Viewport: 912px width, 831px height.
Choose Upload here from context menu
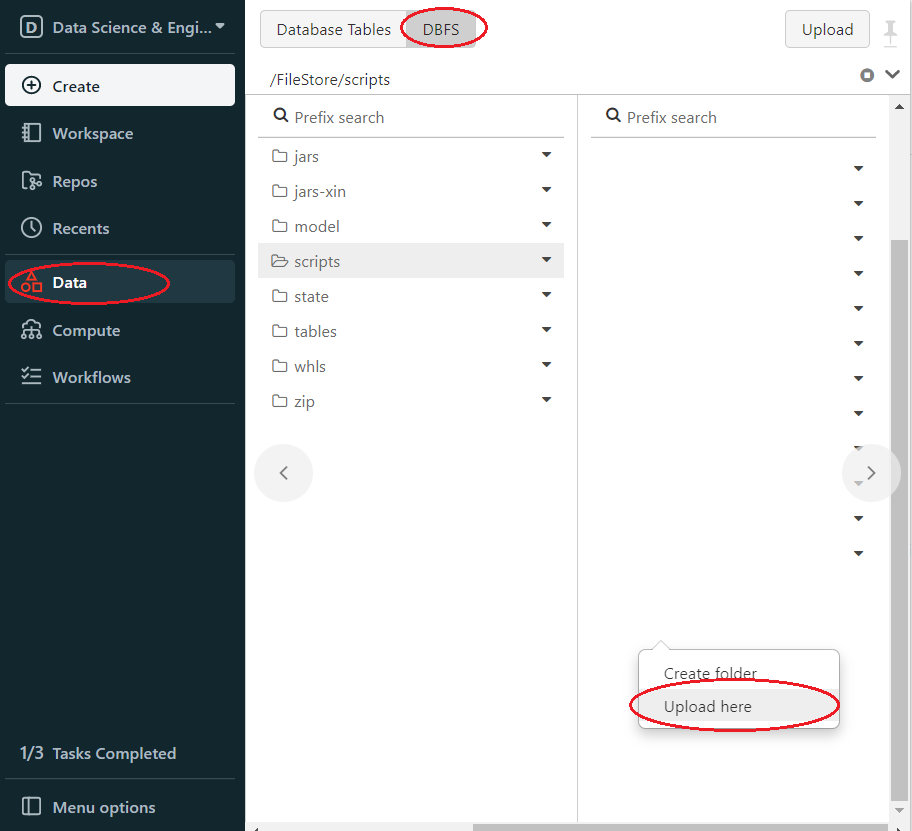[x=708, y=707]
